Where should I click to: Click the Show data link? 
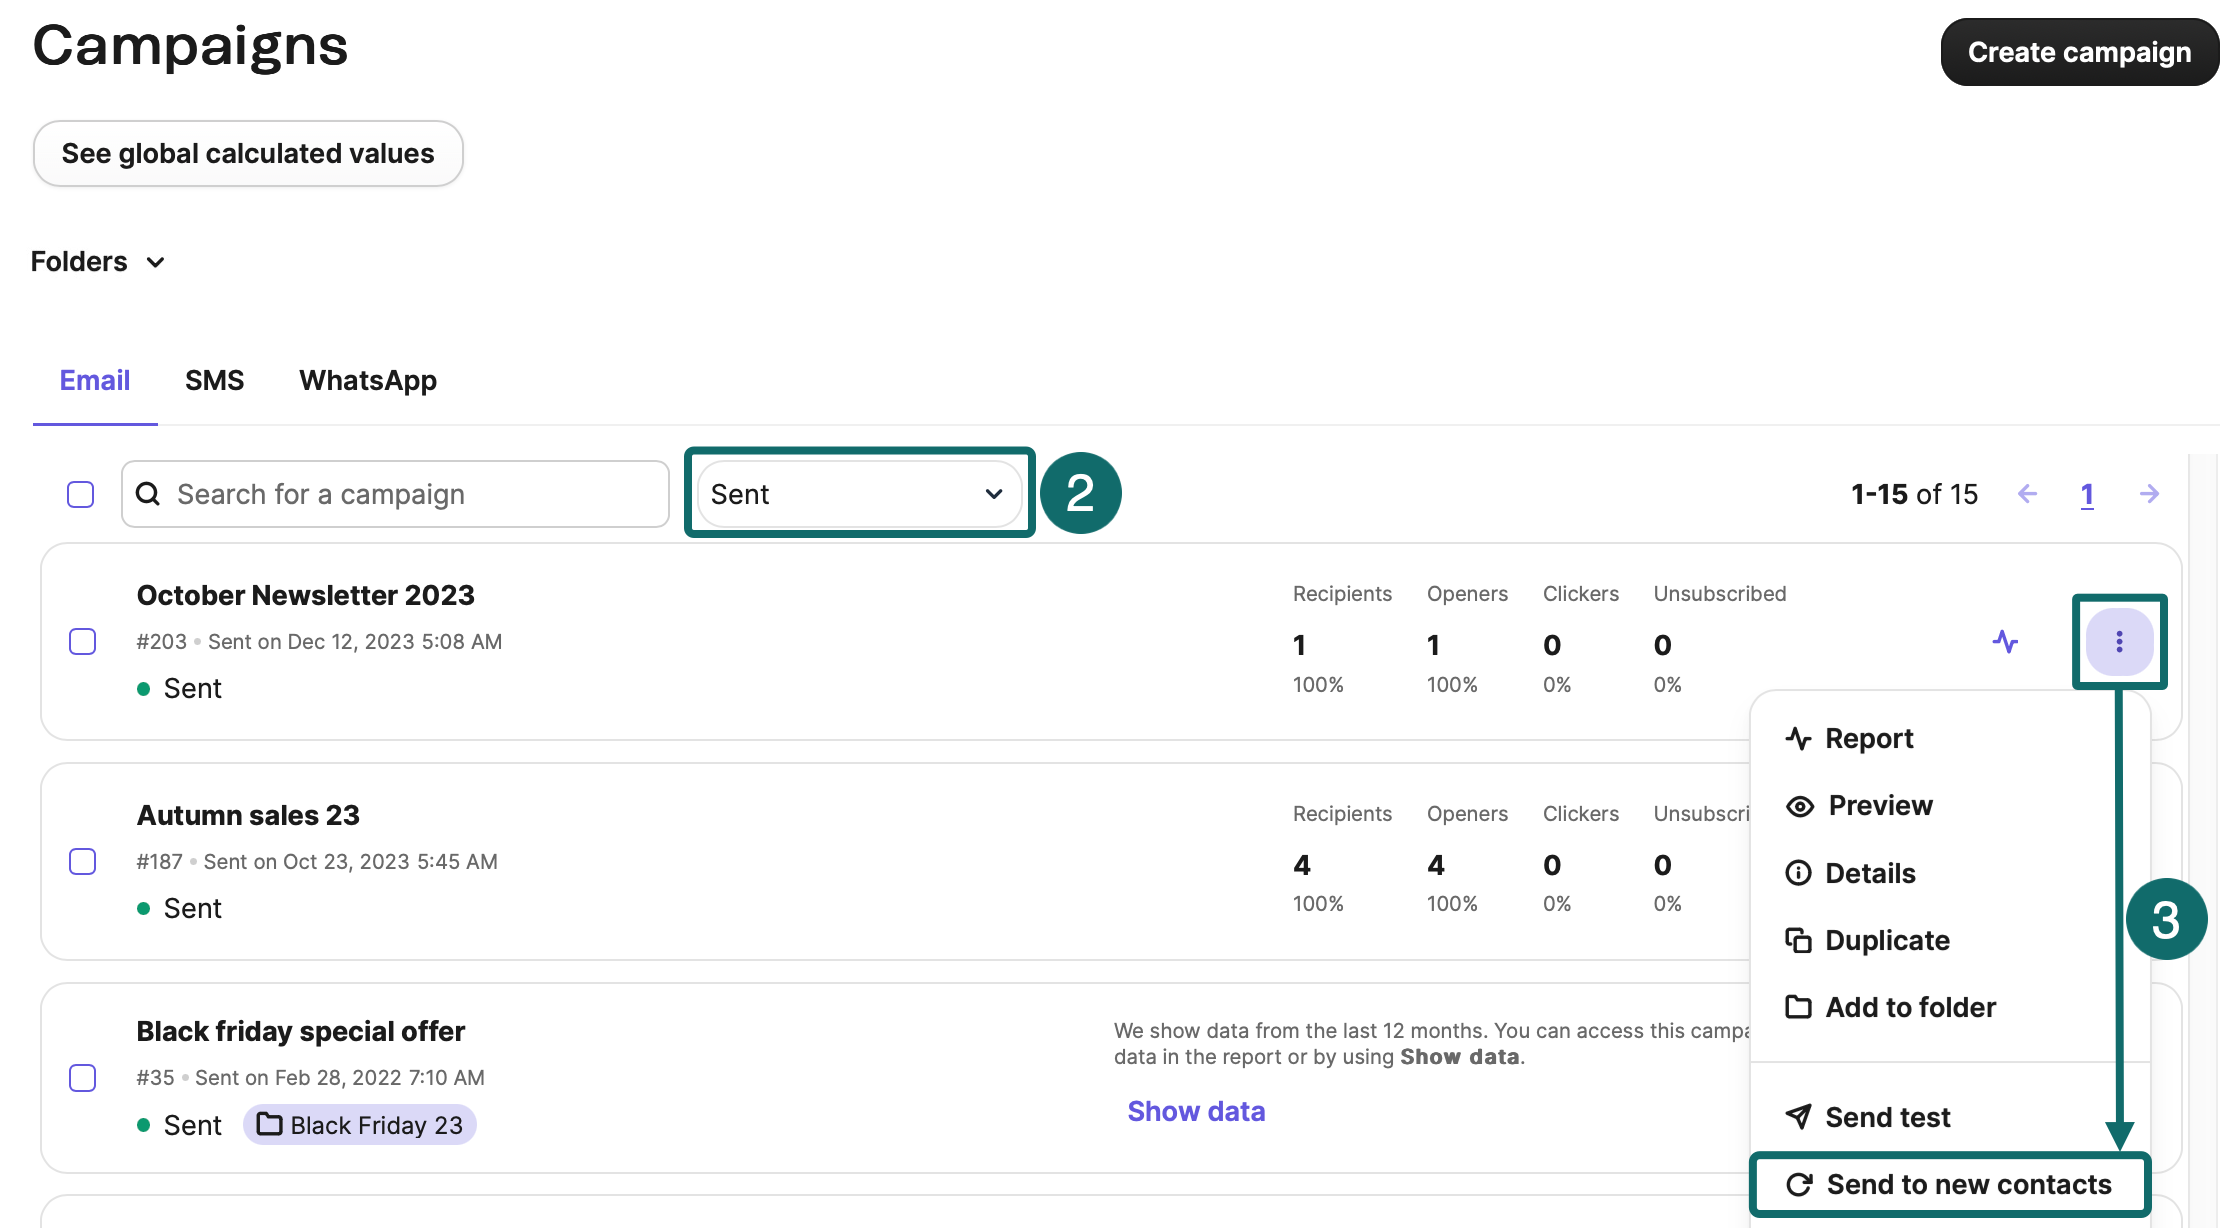click(1196, 1111)
